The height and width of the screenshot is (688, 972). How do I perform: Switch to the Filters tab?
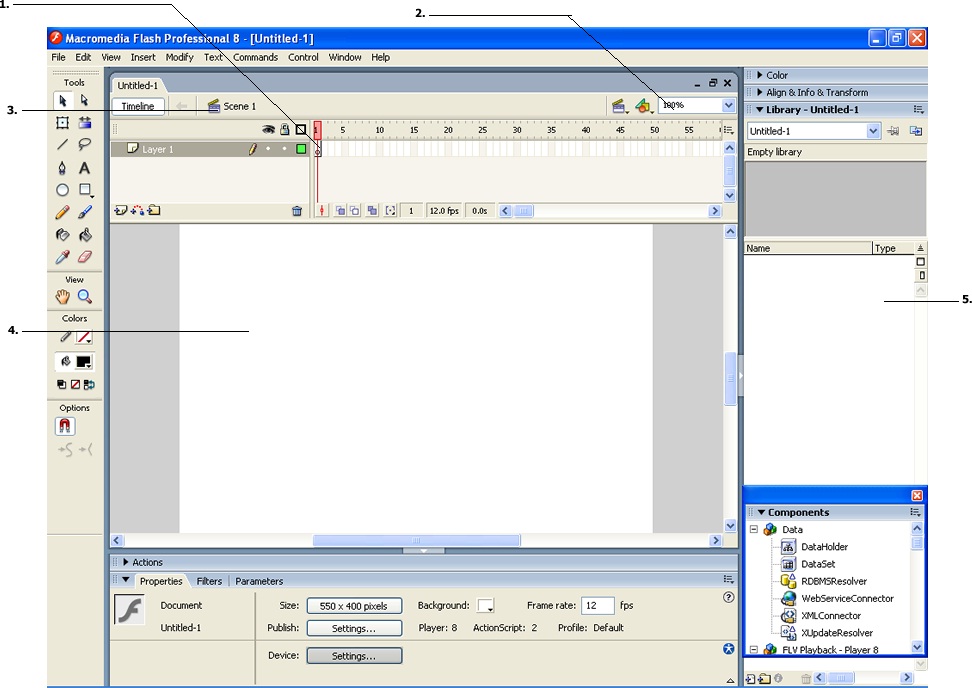[209, 581]
